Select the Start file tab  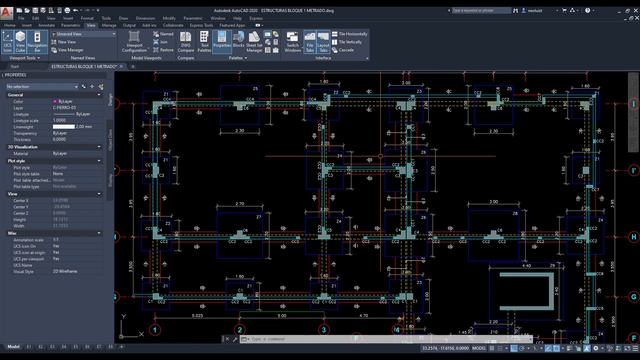pyautogui.click(x=15, y=66)
